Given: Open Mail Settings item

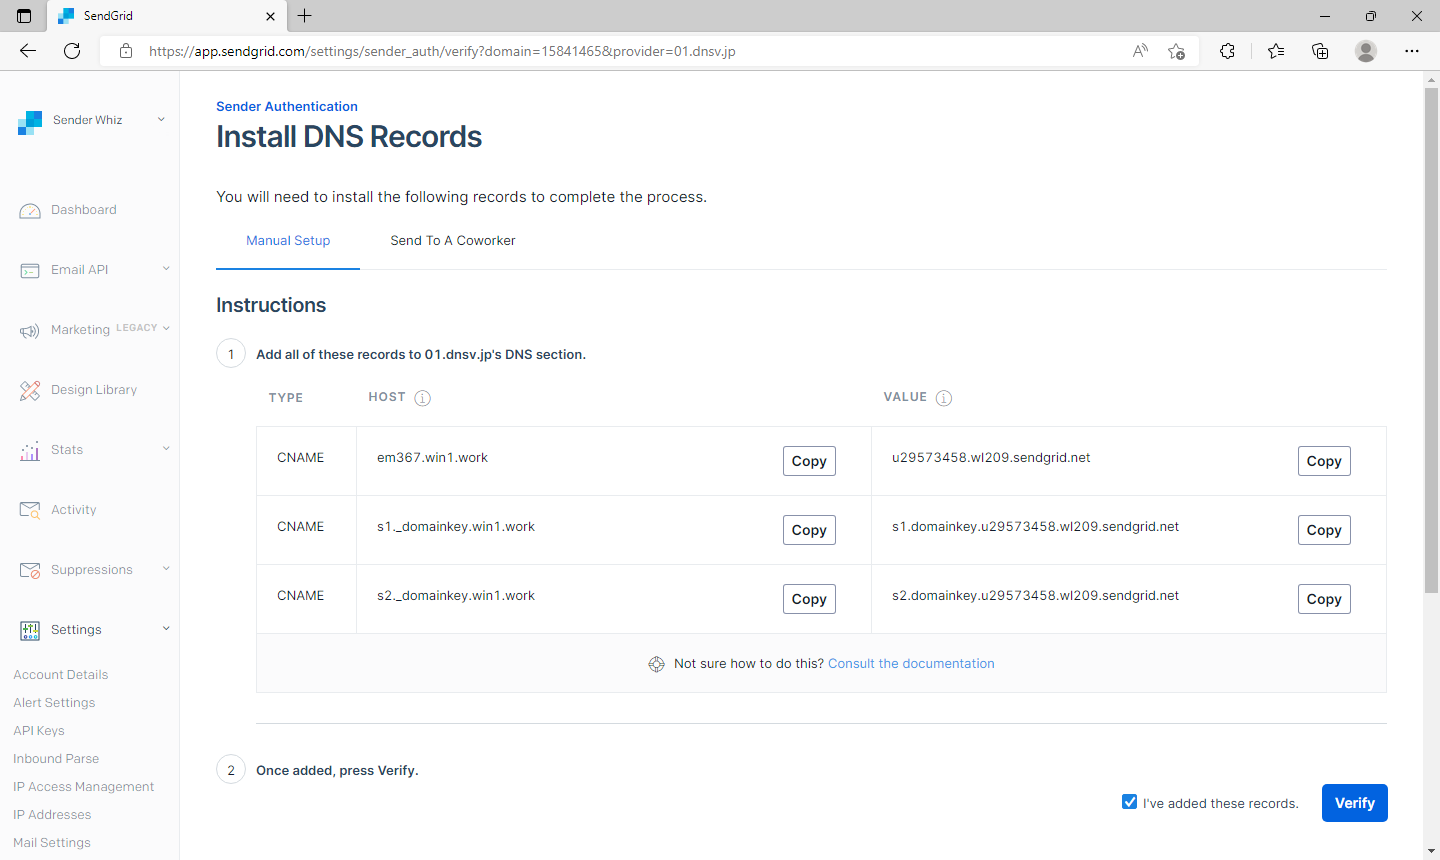Looking at the screenshot, I should 52,843.
